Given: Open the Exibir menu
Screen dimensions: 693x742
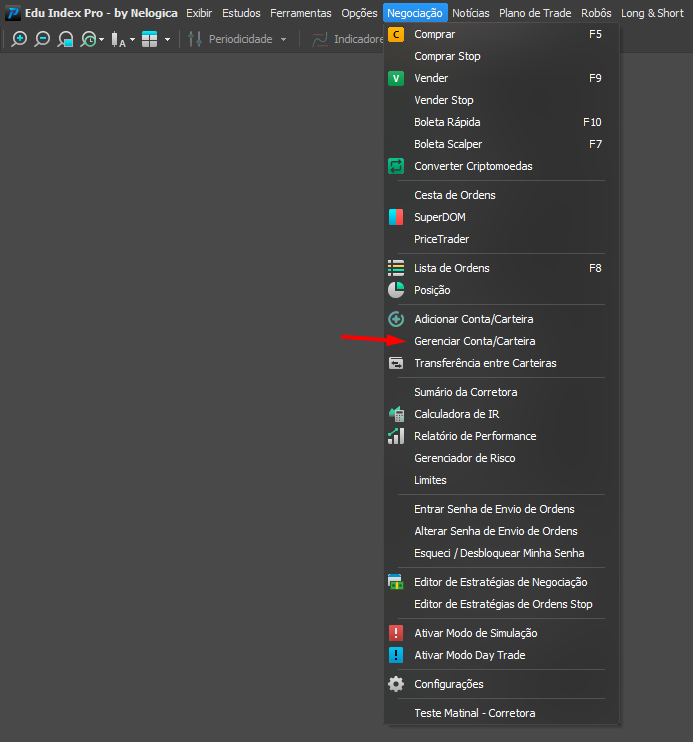Looking at the screenshot, I should point(199,13).
